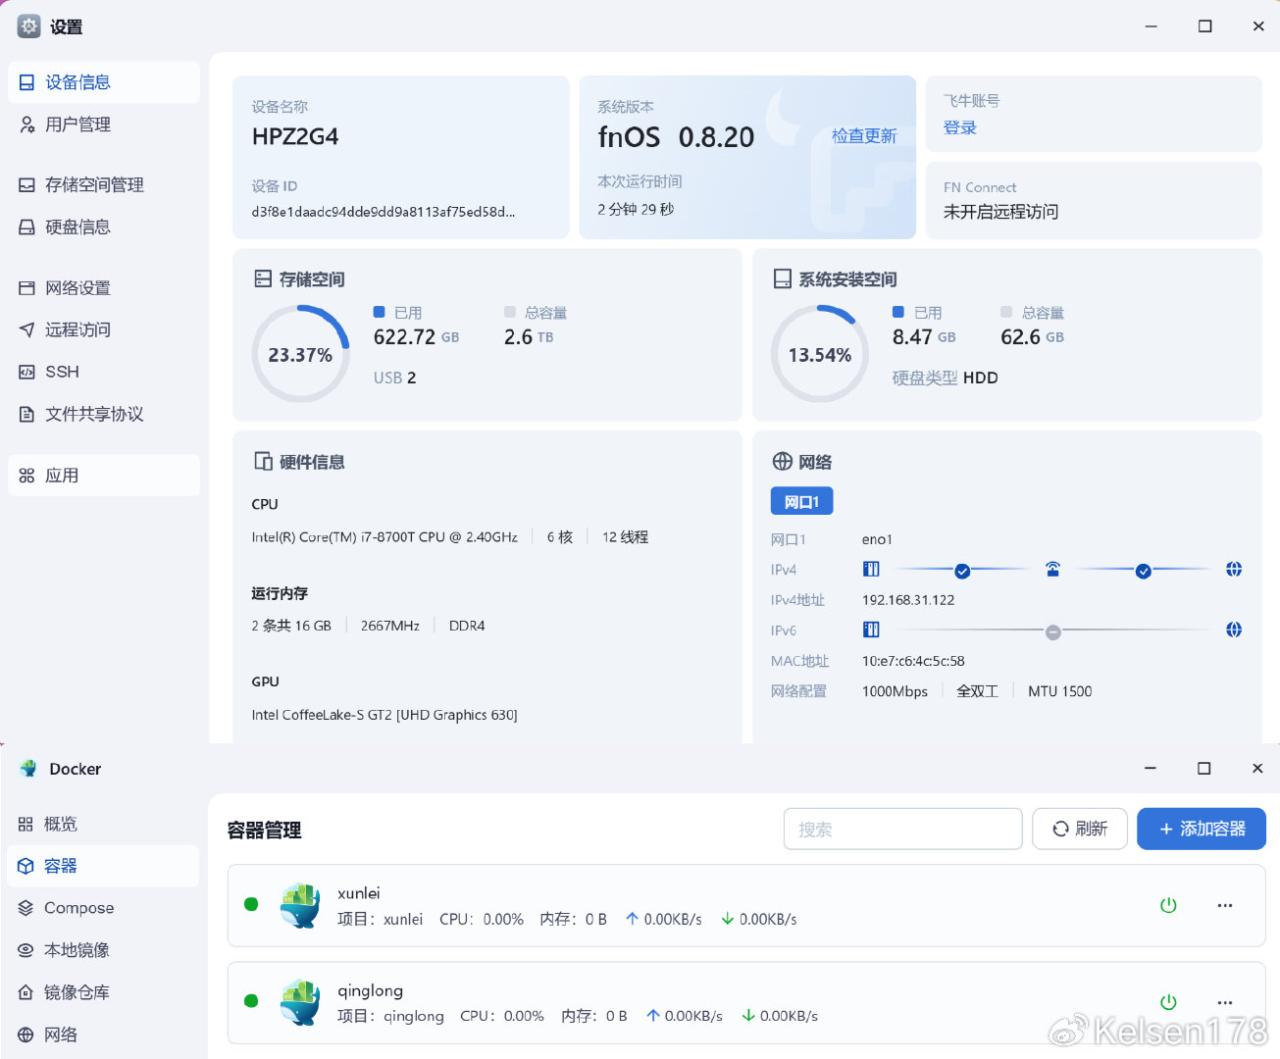Viewport: 1280px width, 1059px height.
Task: Click the router icon in IPv4 status
Action: (1052, 569)
